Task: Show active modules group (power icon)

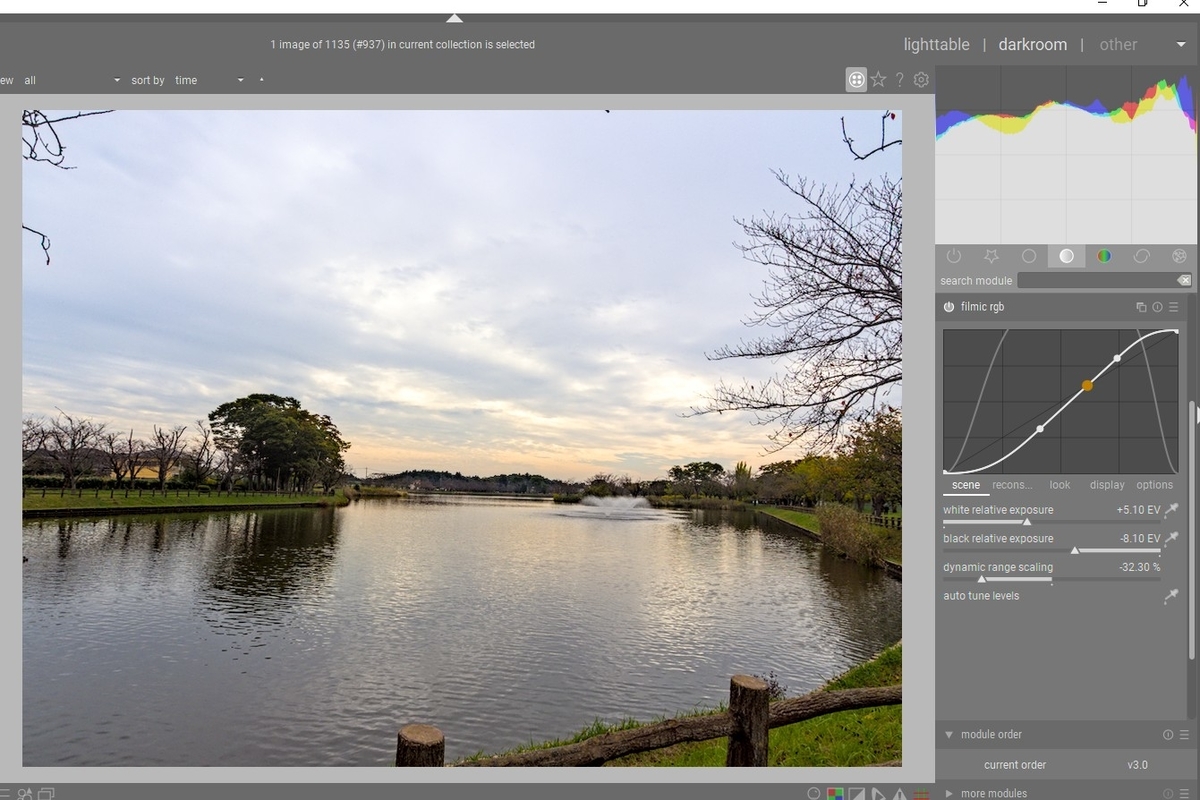Action: pyautogui.click(x=953, y=257)
